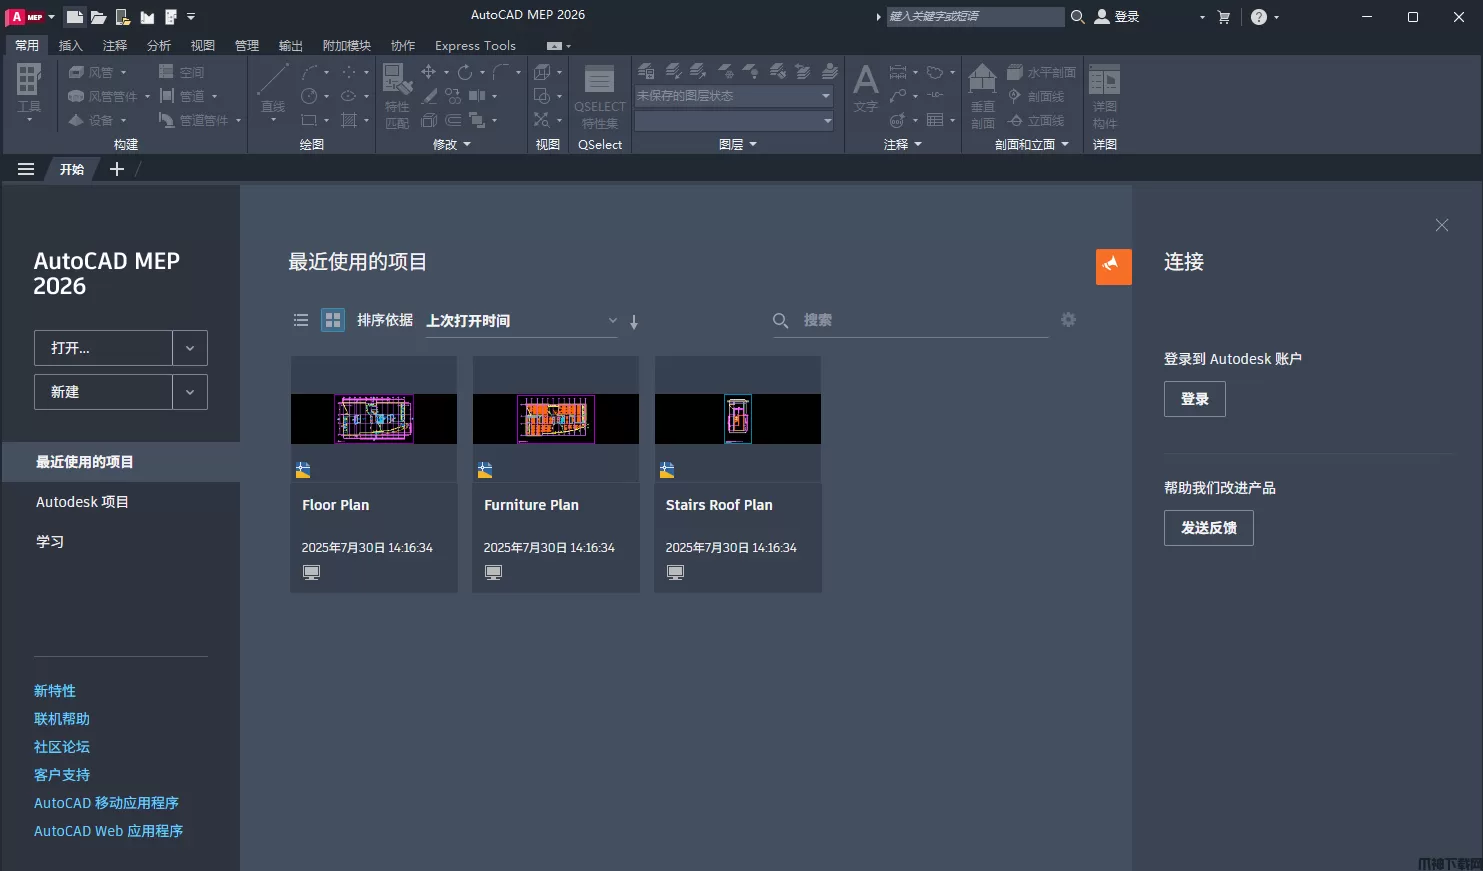The width and height of the screenshot is (1483, 871).
Task: Expand the 打开 button dropdown arrow
Action: (190, 348)
